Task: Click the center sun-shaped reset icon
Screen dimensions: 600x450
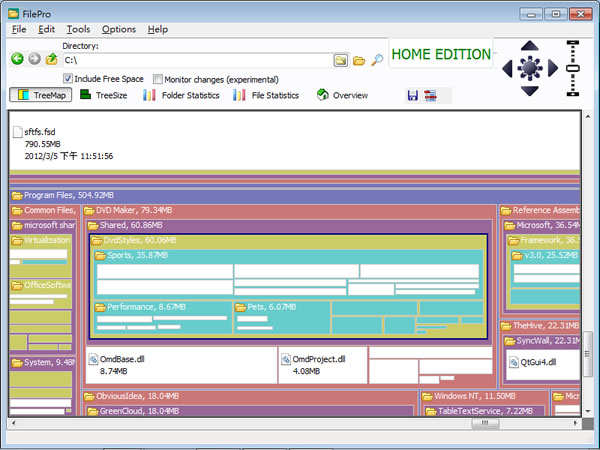Action: (530, 68)
